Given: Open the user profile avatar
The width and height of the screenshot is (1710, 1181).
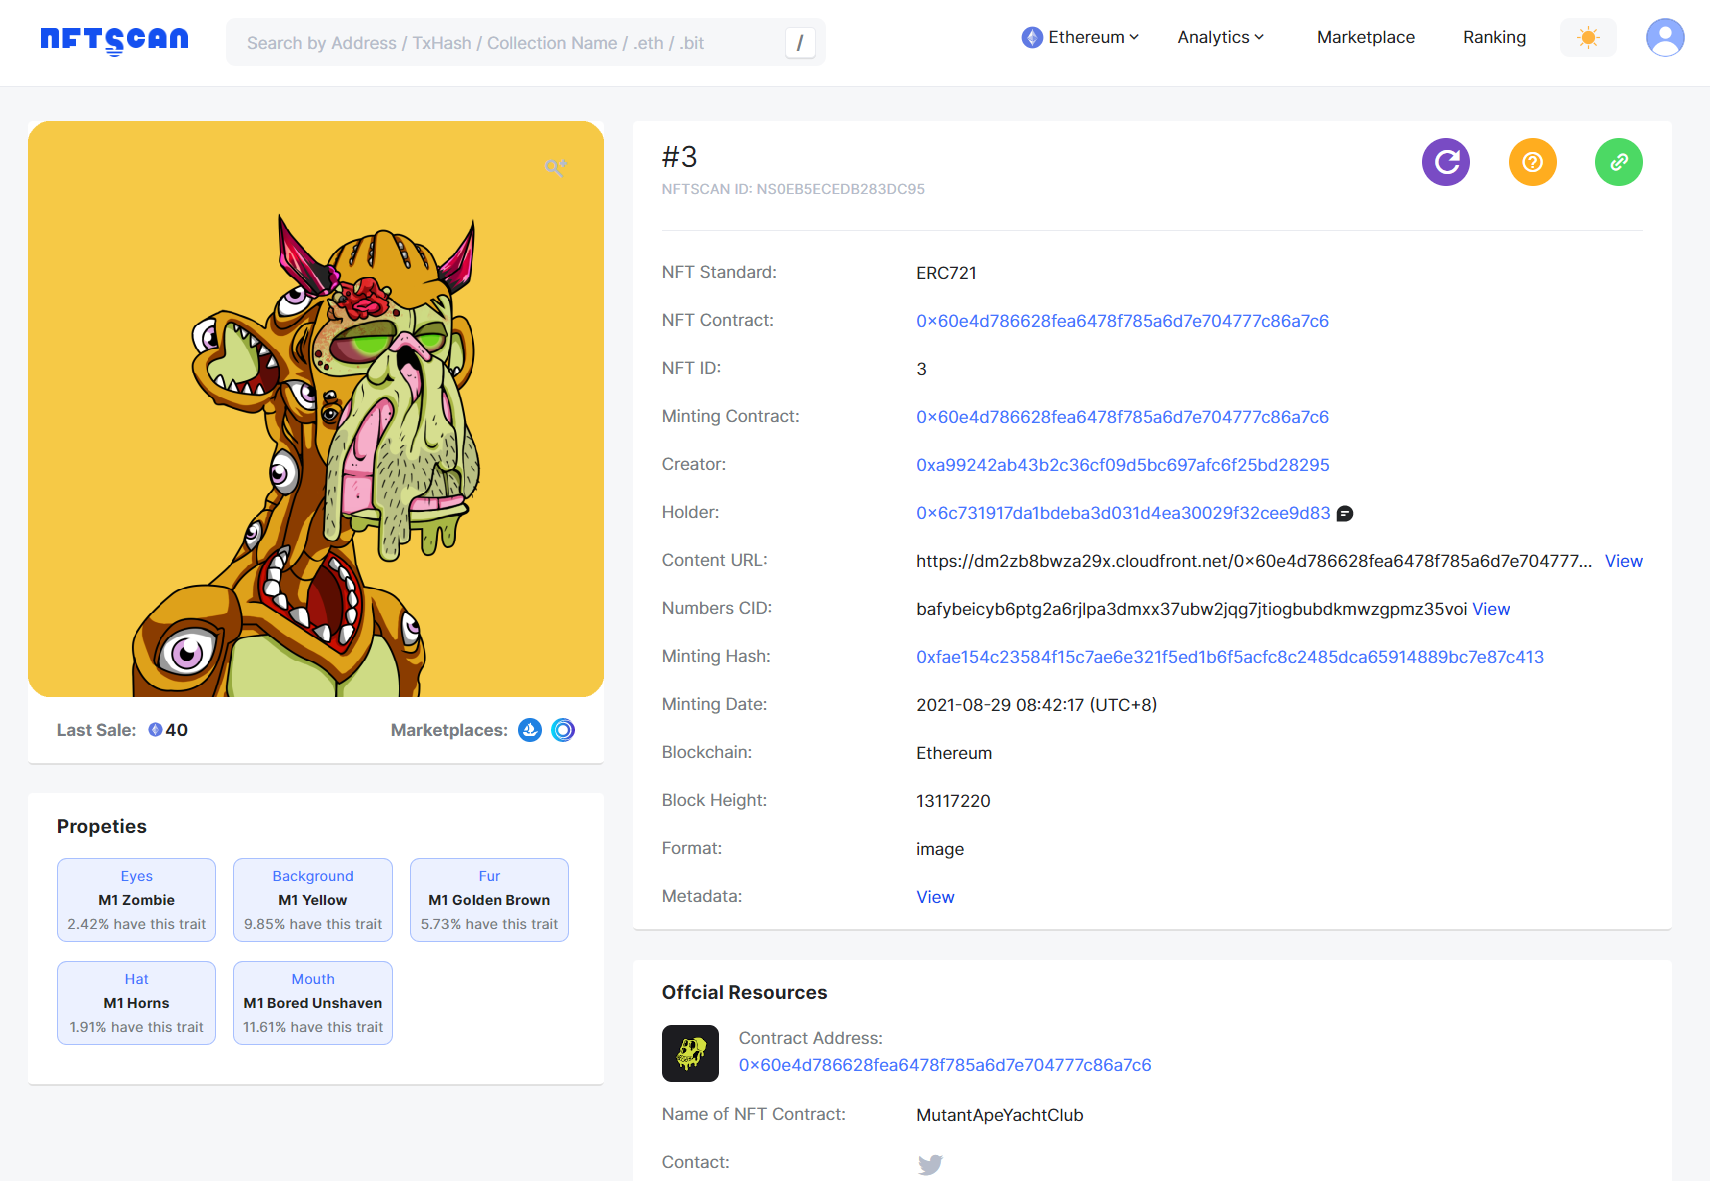Looking at the screenshot, I should [x=1664, y=38].
